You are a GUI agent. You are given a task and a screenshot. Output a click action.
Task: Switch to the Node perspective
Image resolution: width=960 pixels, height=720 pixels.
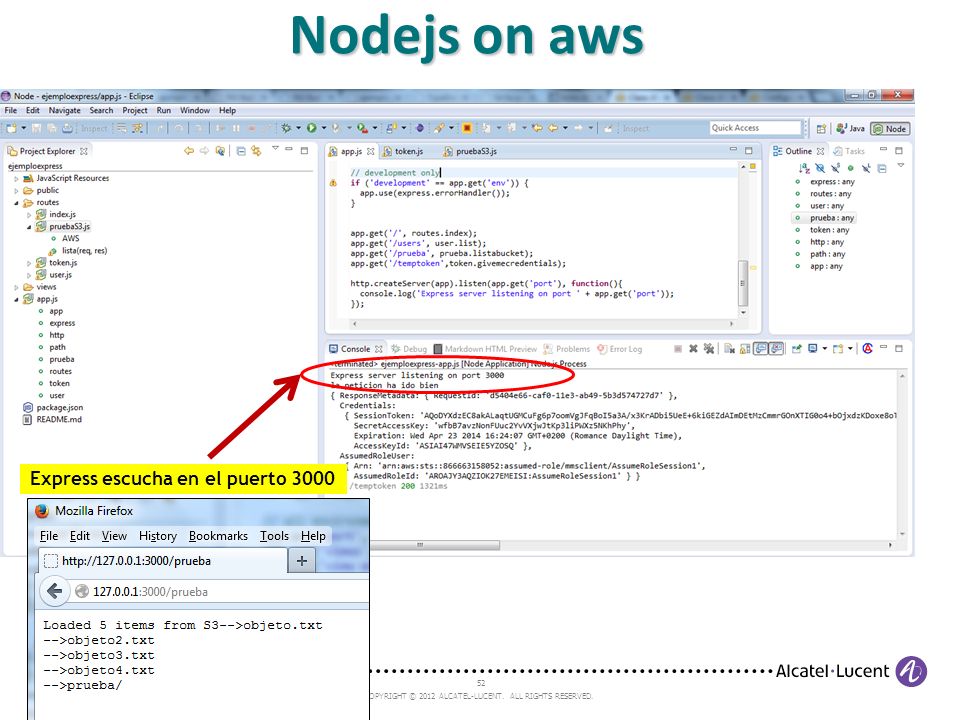pos(890,129)
